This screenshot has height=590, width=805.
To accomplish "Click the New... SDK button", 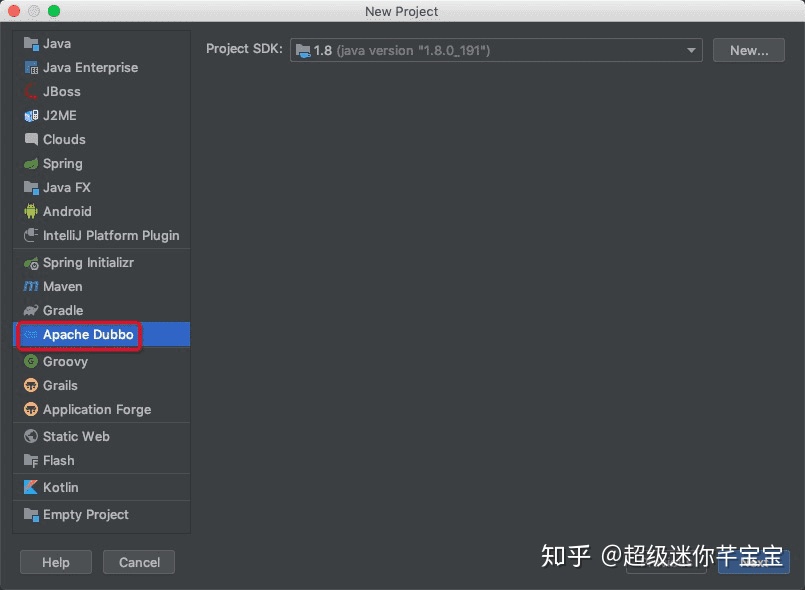I will pos(749,50).
